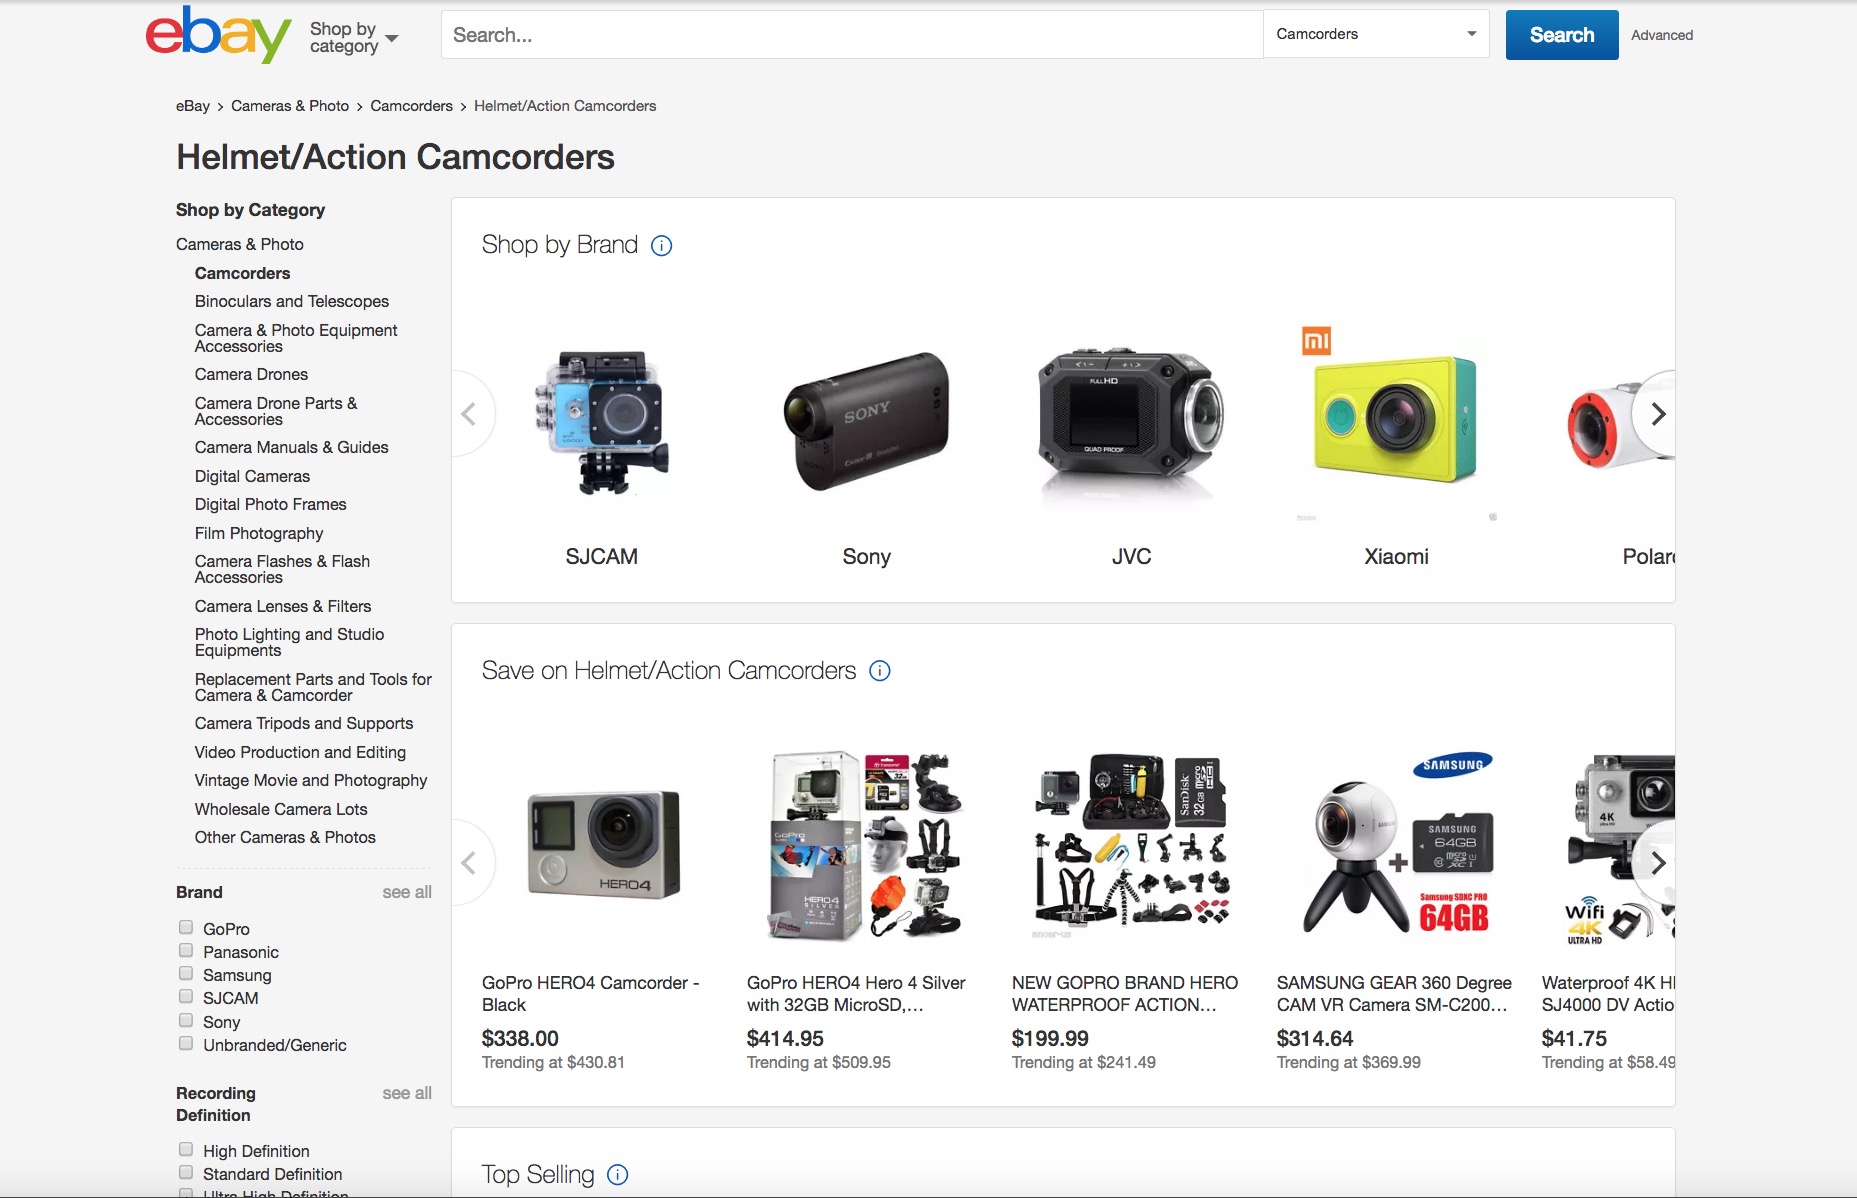Click the Top Selling info icon
Image resolution: width=1857 pixels, height=1198 pixels.
[618, 1175]
